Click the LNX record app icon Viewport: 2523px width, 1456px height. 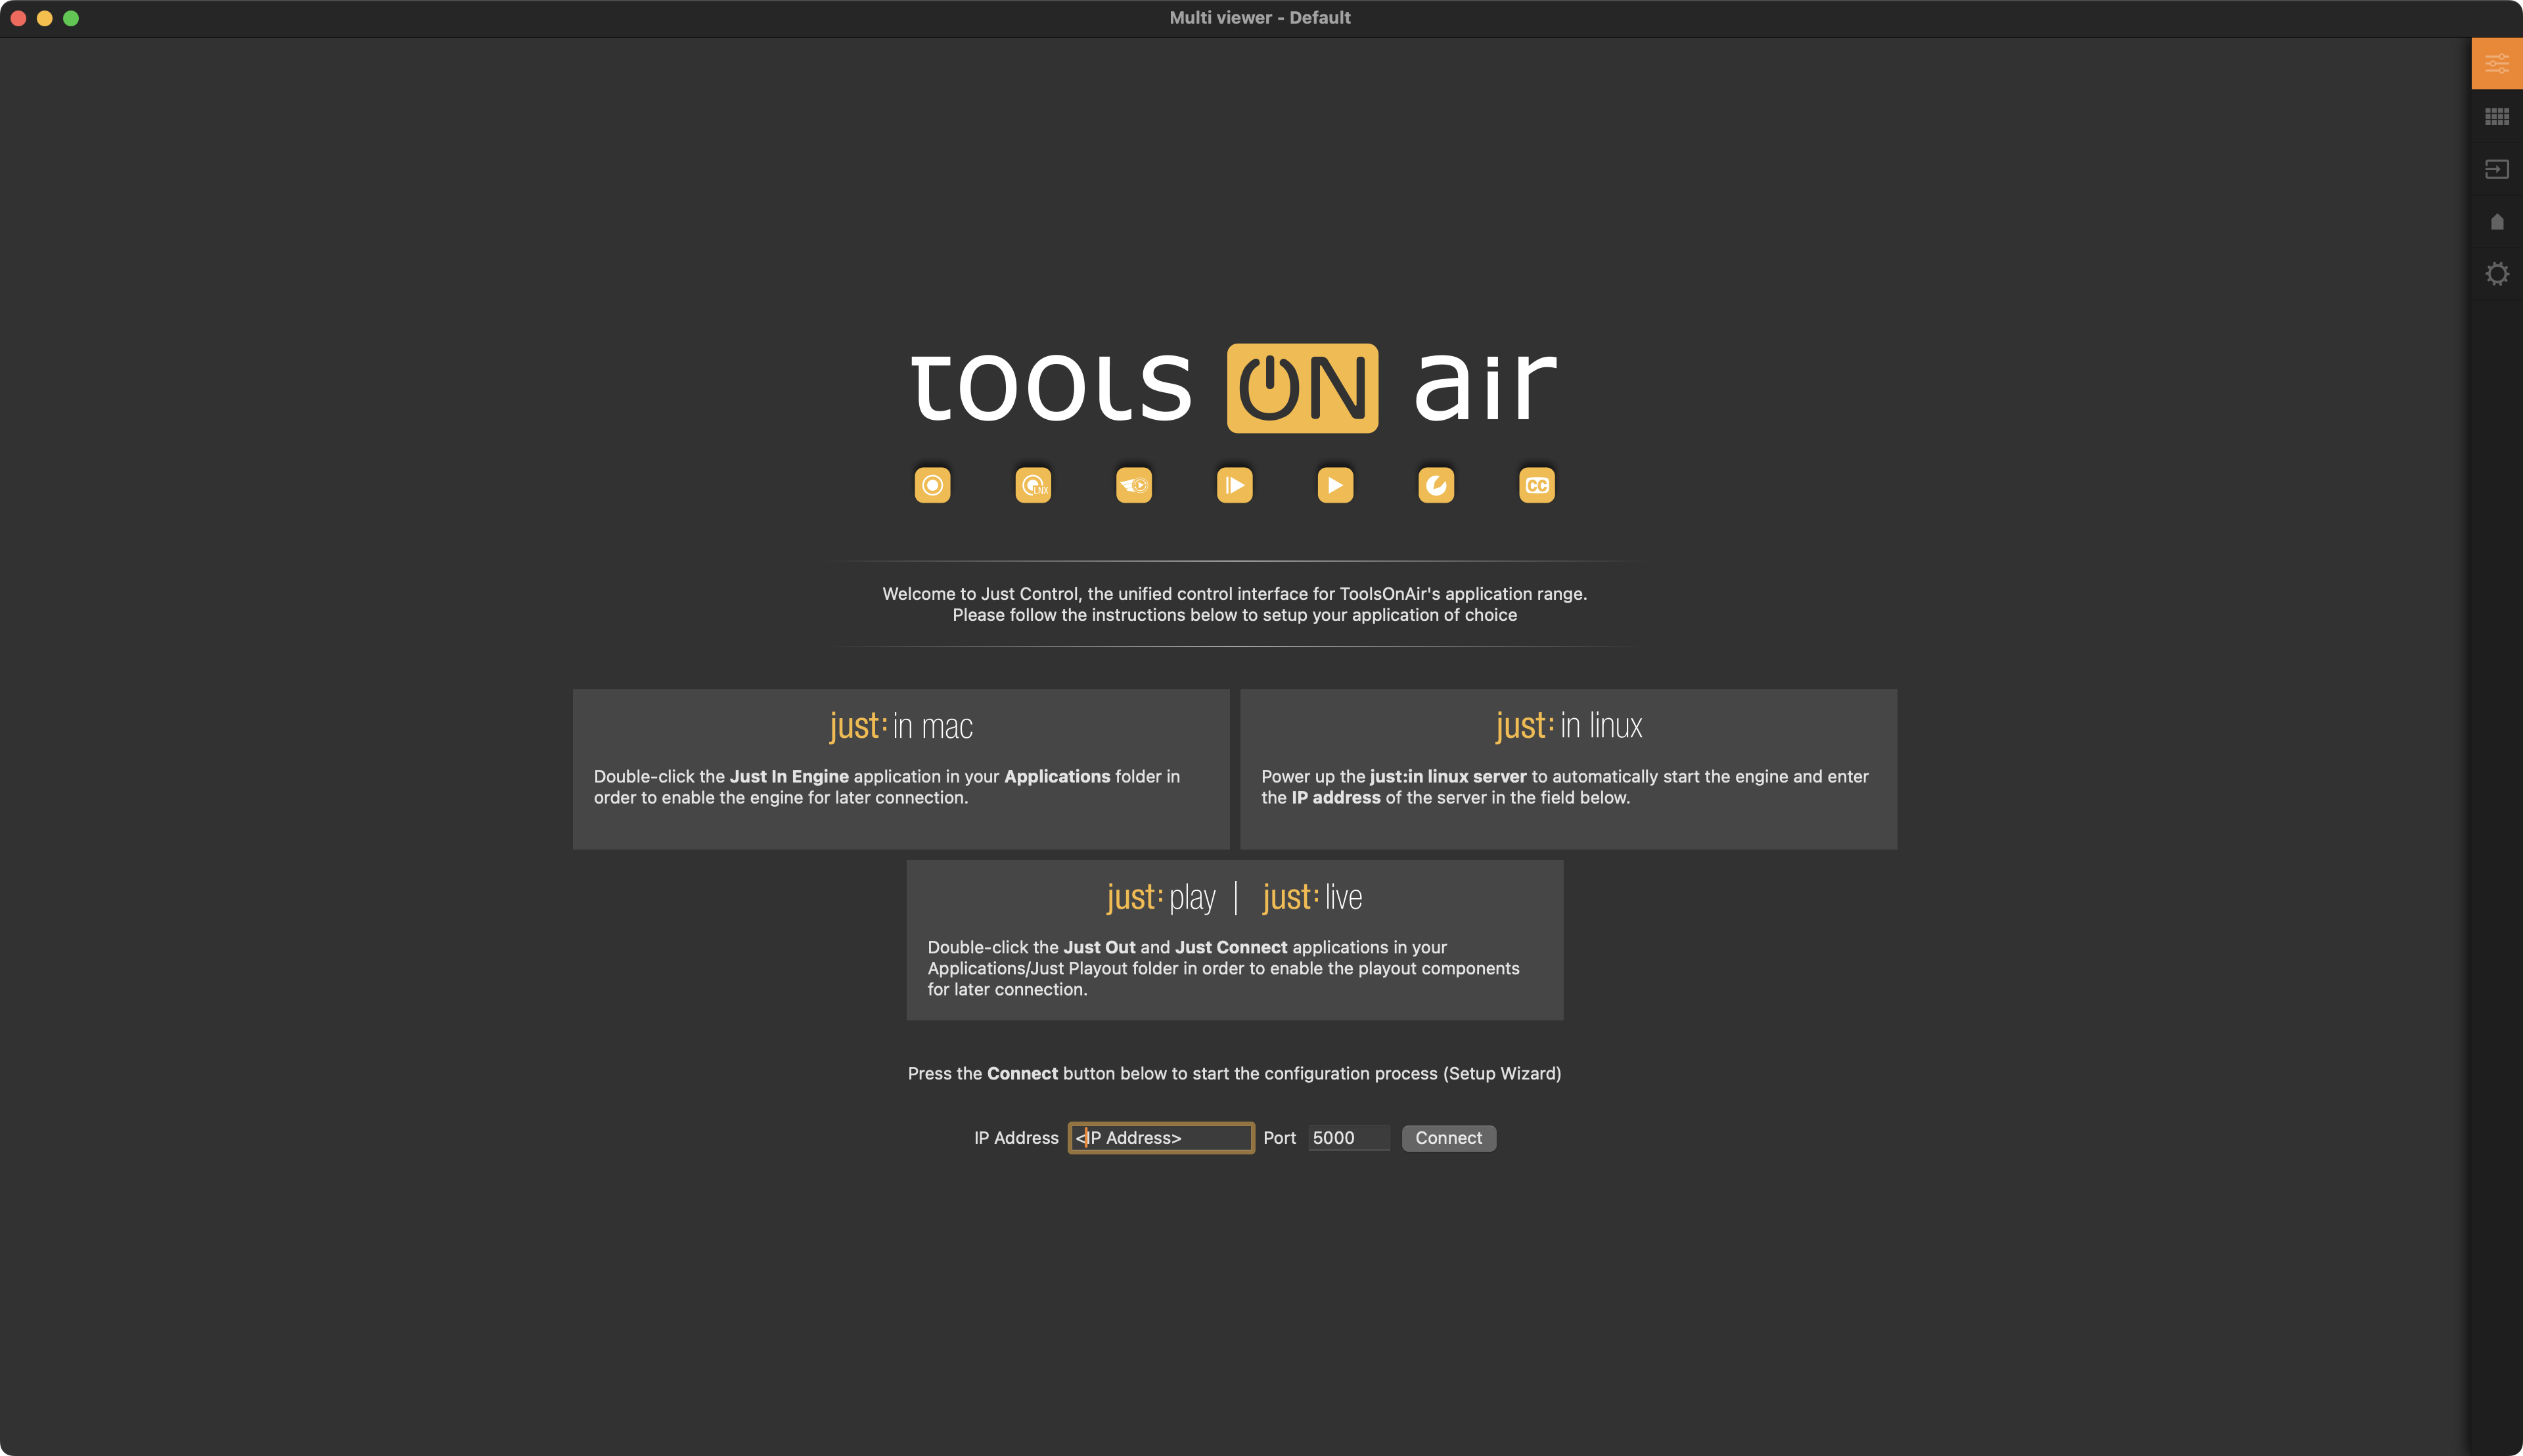point(1033,485)
